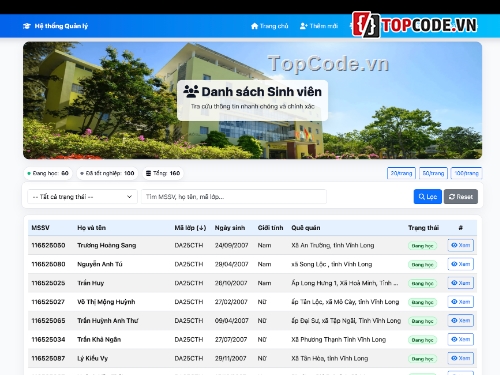Sort by Mã lớp column header
This screenshot has height=375, width=500.
pyautogui.click(x=190, y=228)
